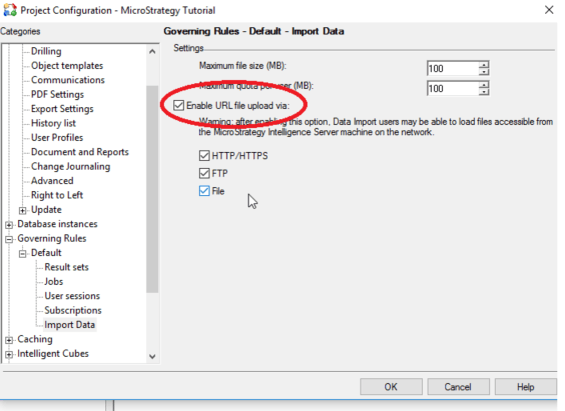Increase Maximum quota per user value

click(x=484, y=85)
